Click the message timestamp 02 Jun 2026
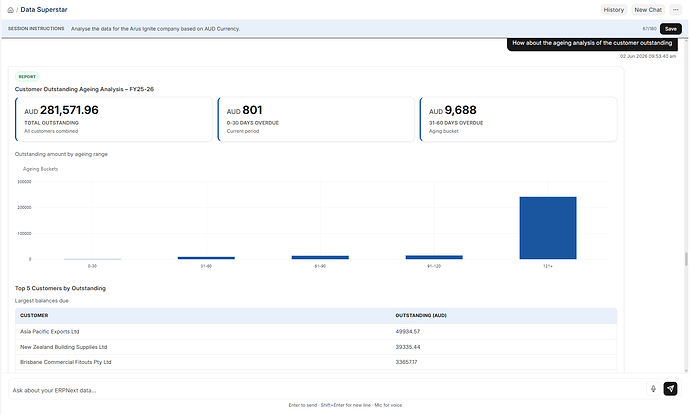Image resolution: width=690 pixels, height=415 pixels. pos(648,56)
